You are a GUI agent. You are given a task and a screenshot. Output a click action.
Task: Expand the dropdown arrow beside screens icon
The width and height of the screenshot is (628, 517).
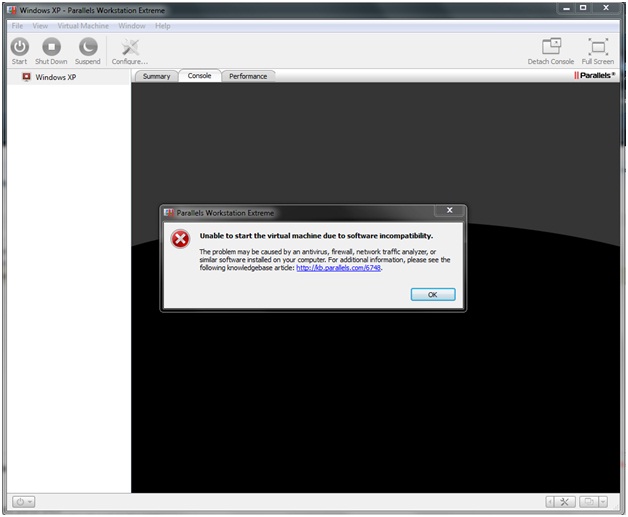(x=603, y=502)
